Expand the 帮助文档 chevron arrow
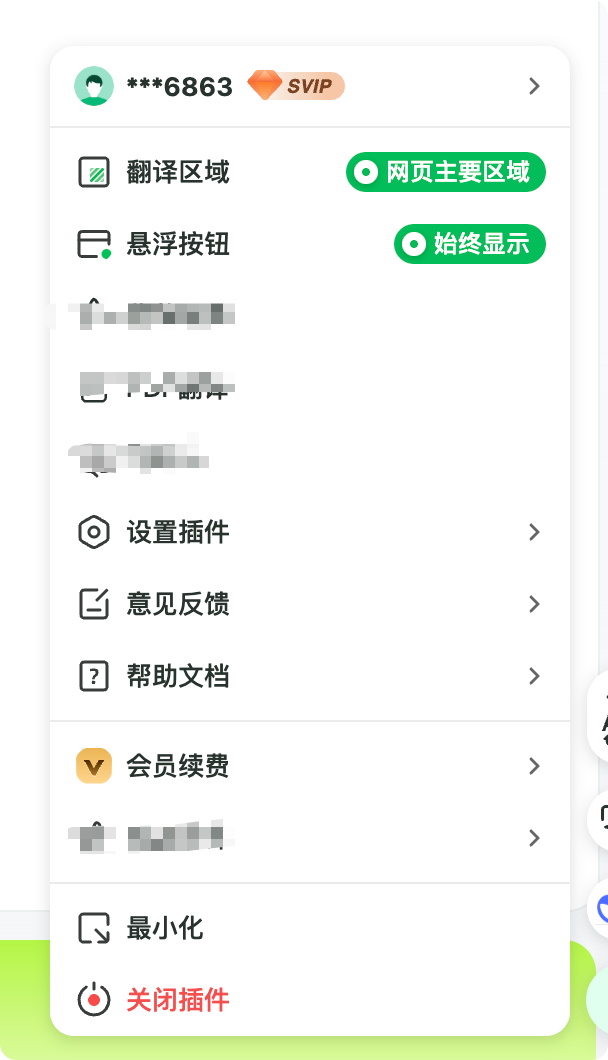The width and height of the screenshot is (608, 1060). [x=534, y=676]
